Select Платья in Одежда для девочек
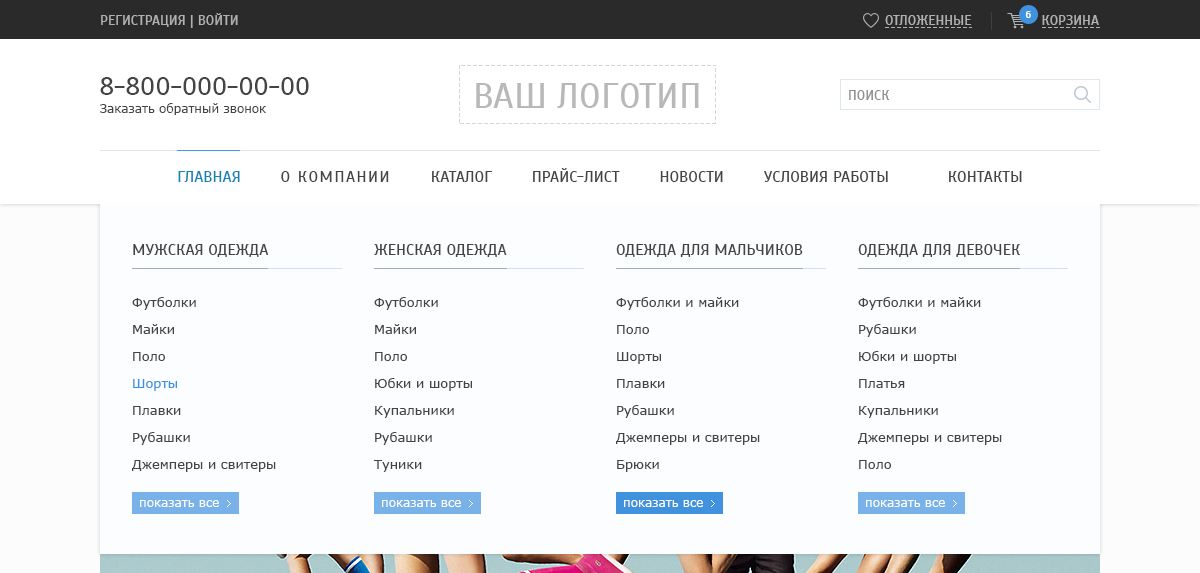Screen dimensions: 1200x573 point(881,384)
